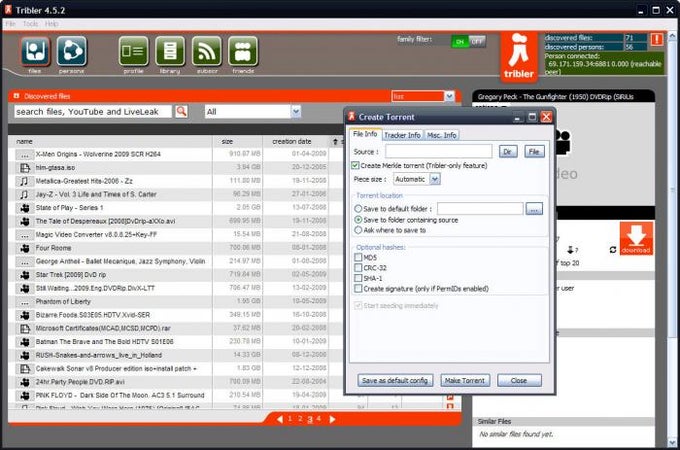Check Create signature option

coord(358,289)
